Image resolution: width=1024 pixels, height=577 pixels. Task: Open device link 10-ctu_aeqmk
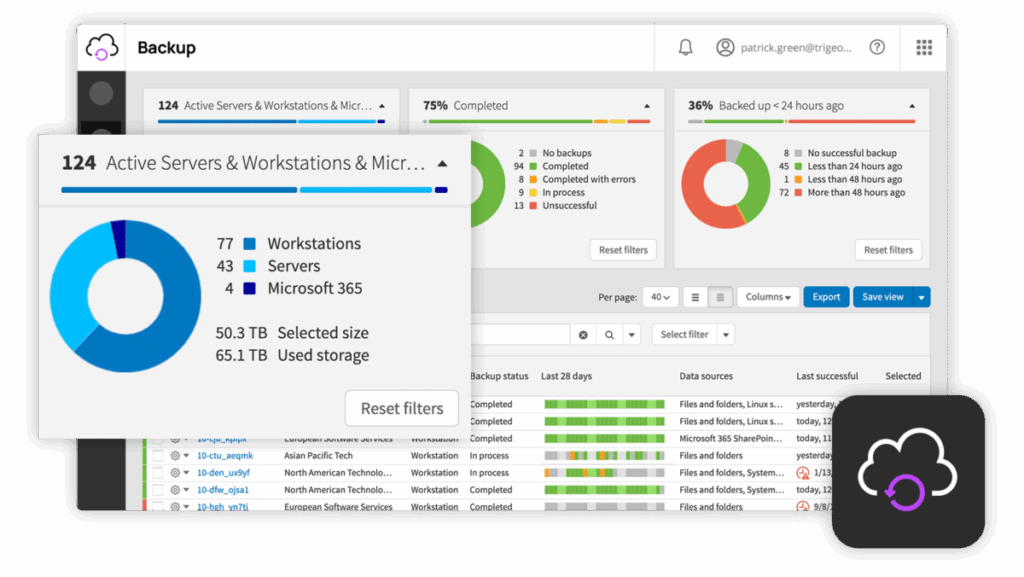225,456
